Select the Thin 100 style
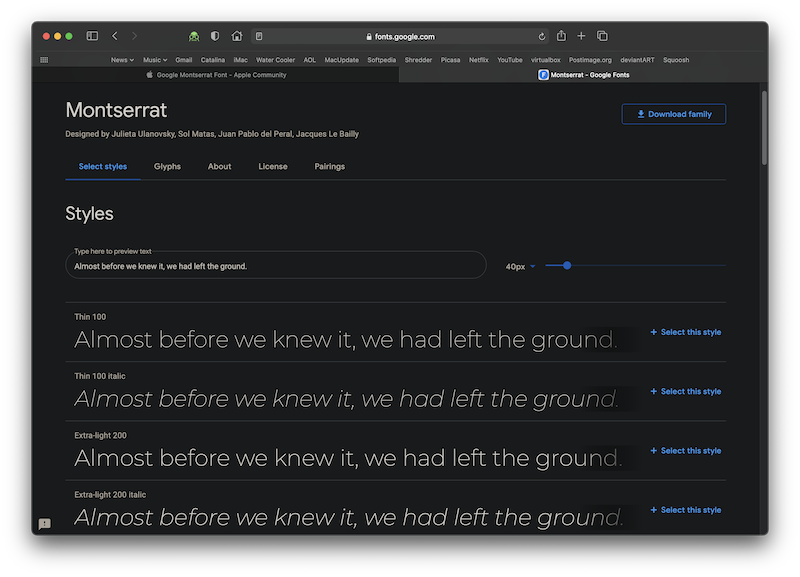Image resolution: width=800 pixels, height=577 pixels. point(686,331)
